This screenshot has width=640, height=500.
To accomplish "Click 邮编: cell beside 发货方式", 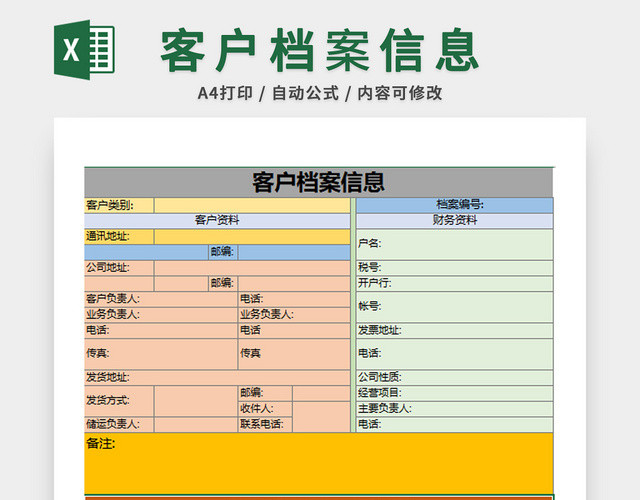I will point(265,393).
